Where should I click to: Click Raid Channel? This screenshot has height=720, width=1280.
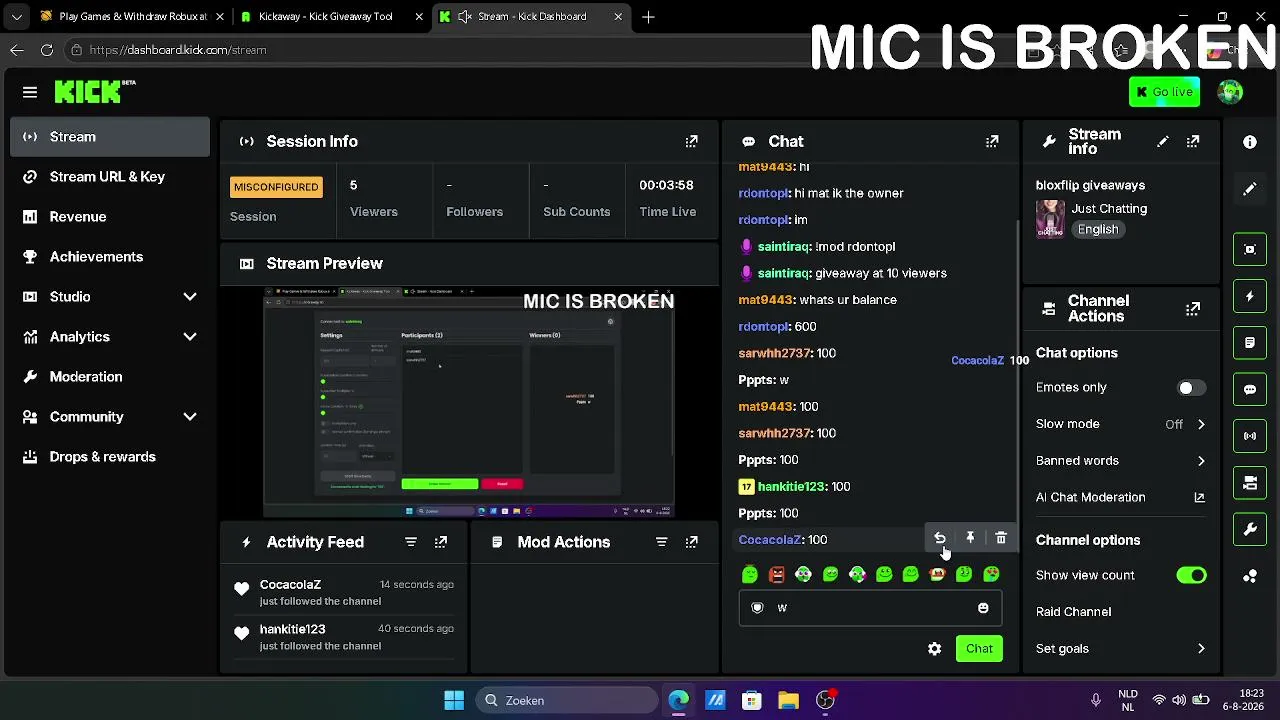pyautogui.click(x=1073, y=612)
